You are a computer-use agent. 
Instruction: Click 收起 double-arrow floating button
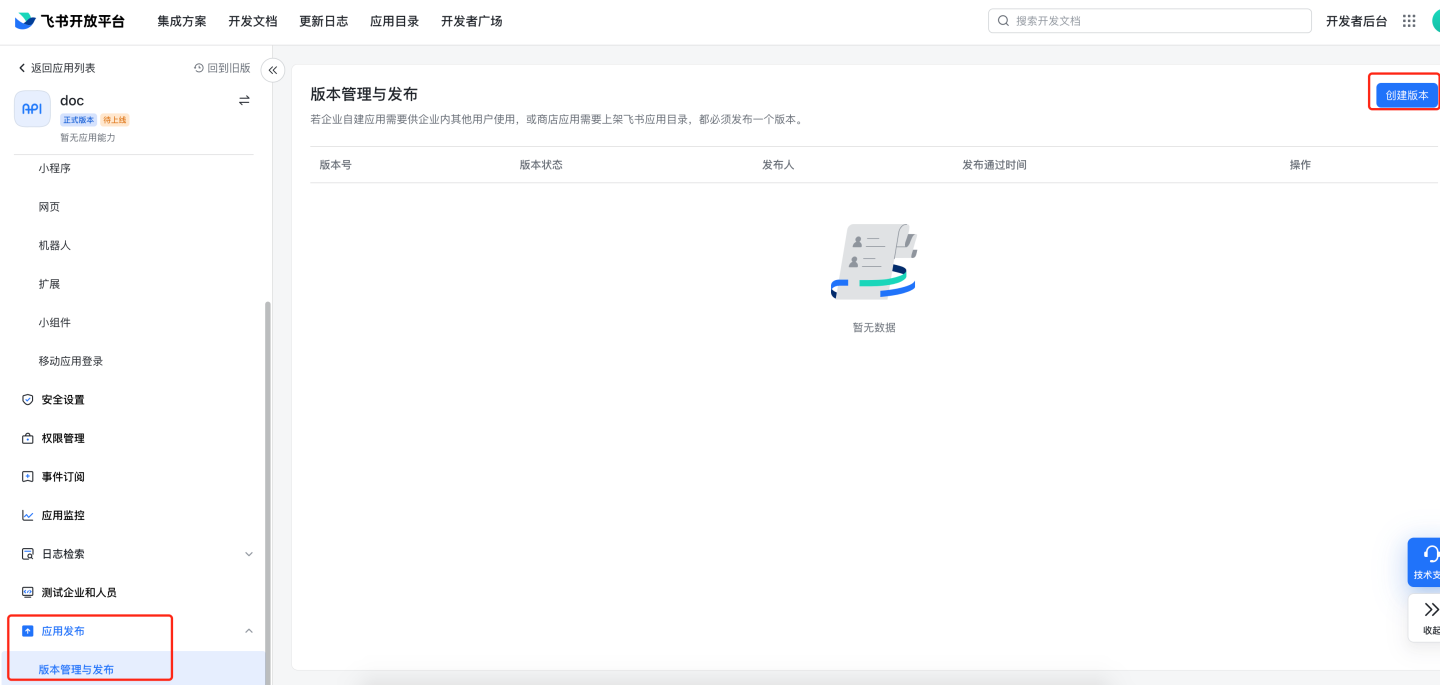pyautogui.click(x=1429, y=617)
